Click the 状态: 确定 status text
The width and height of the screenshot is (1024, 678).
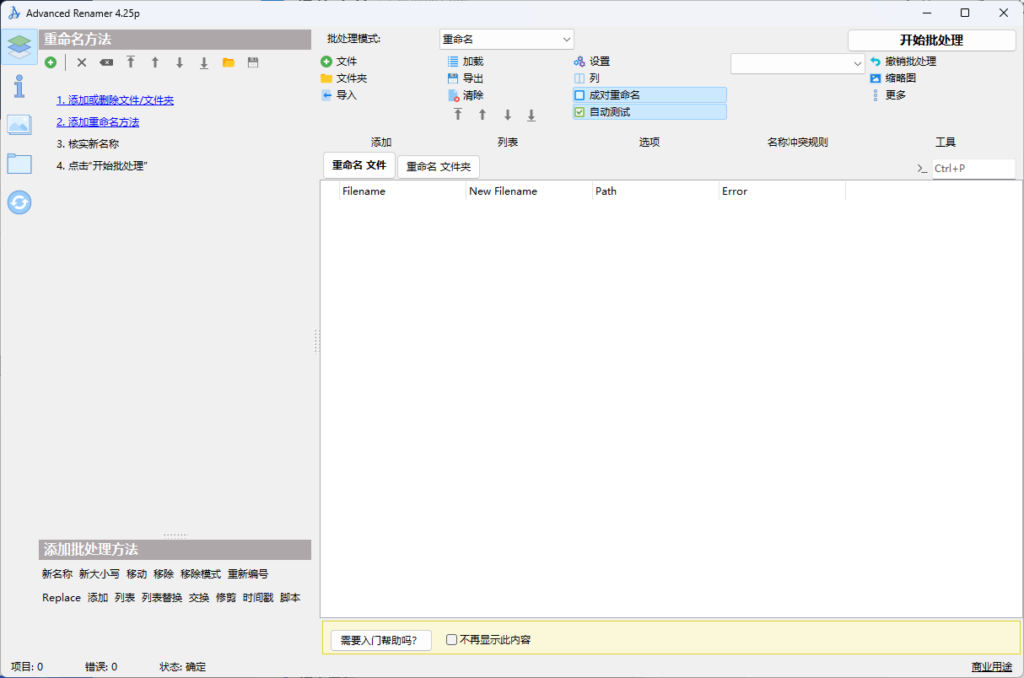pyautogui.click(x=183, y=667)
